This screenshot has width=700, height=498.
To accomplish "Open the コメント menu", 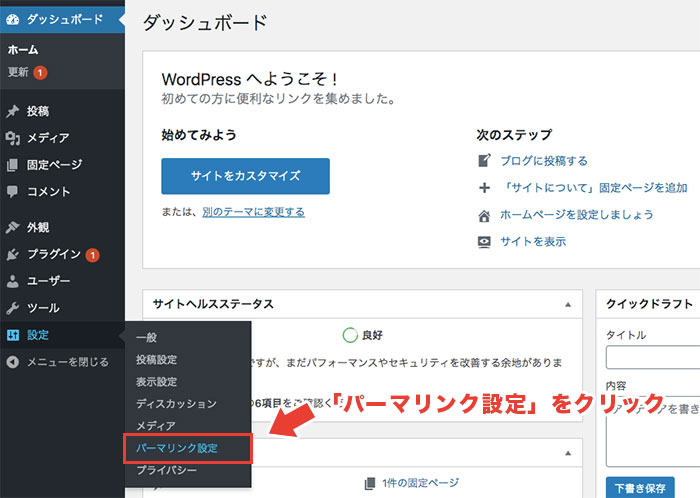I will (x=62, y=191).
